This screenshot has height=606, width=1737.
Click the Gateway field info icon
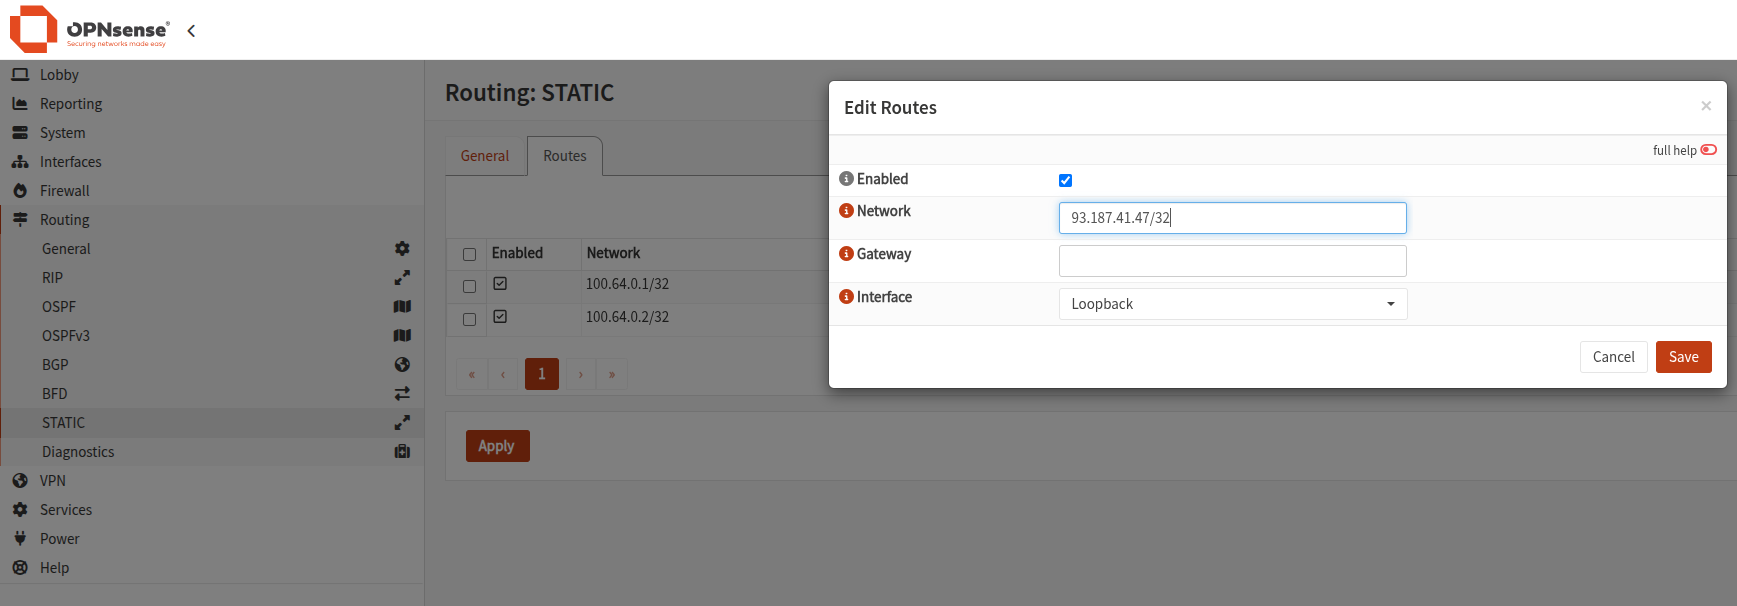846,254
